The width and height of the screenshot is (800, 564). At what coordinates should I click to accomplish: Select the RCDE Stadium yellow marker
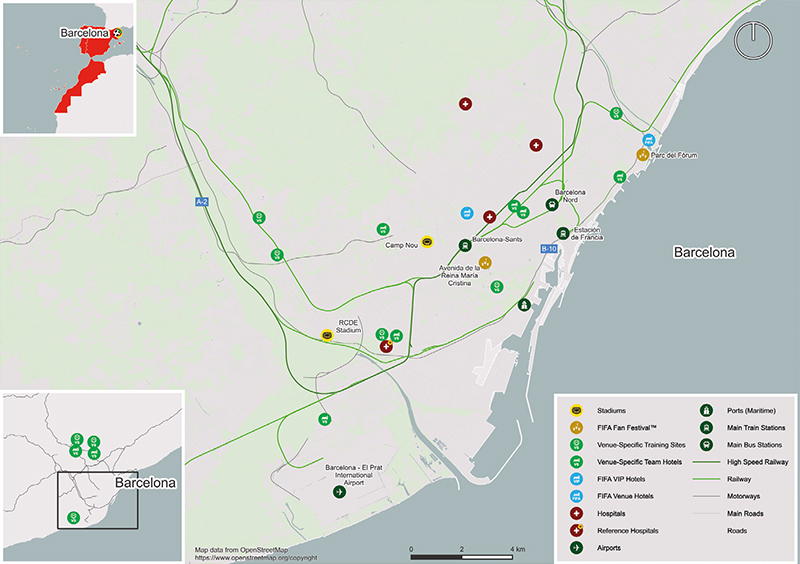[327, 335]
